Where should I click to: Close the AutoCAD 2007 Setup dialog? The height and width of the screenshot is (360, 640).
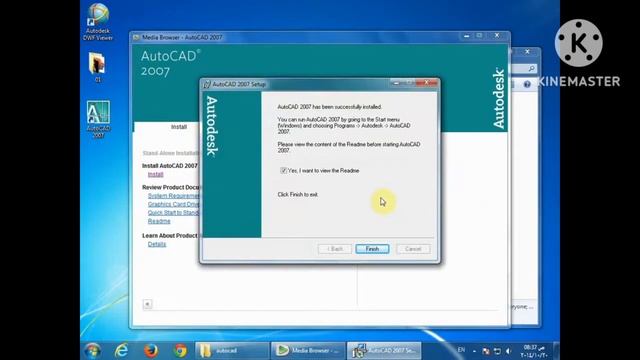426,83
